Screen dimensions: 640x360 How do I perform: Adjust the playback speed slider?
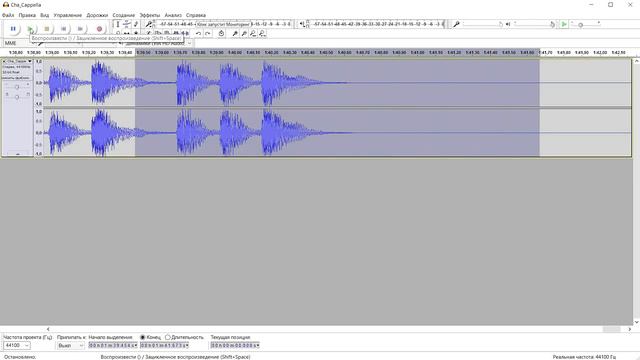[585, 24]
